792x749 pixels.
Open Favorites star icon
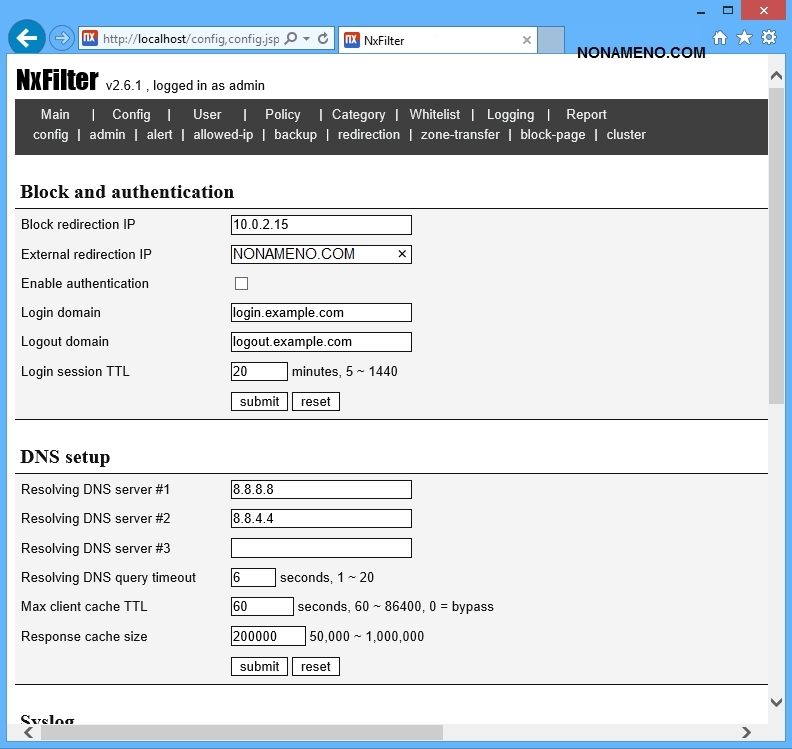[744, 37]
